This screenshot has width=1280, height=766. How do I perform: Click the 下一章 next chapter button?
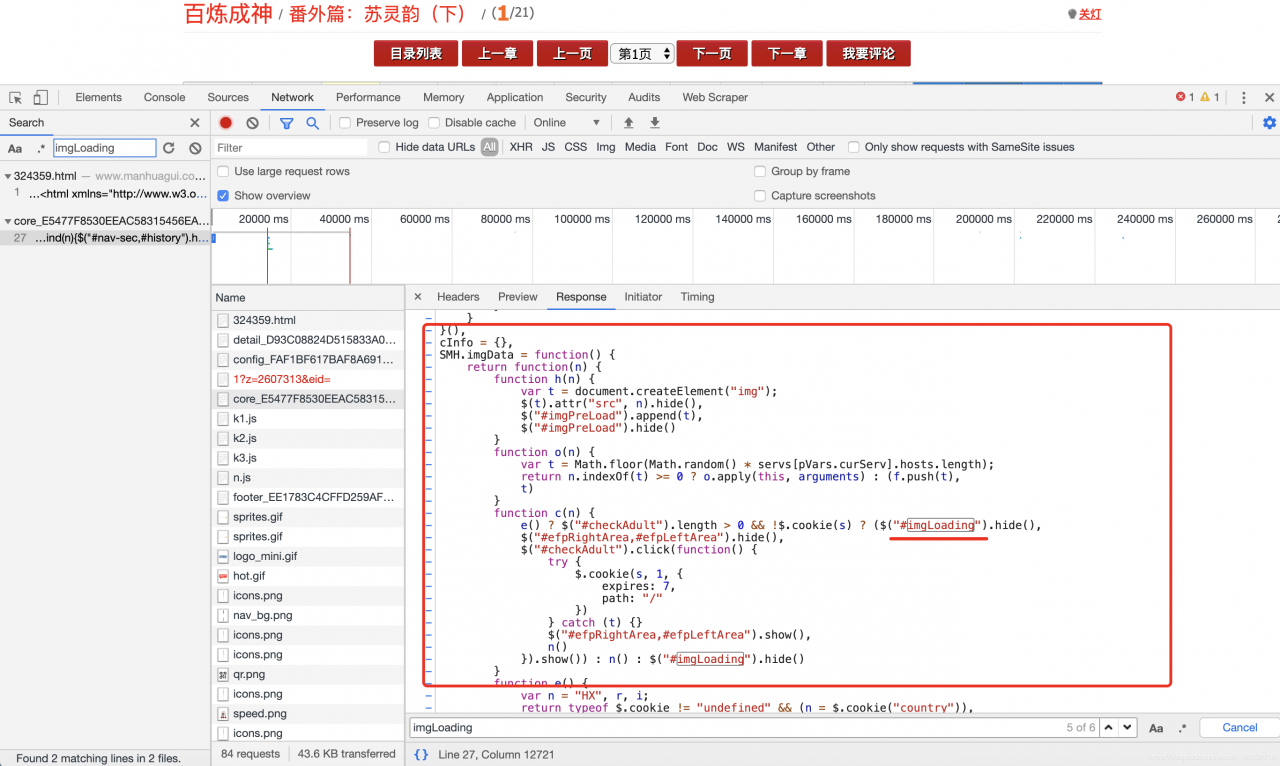tap(787, 54)
